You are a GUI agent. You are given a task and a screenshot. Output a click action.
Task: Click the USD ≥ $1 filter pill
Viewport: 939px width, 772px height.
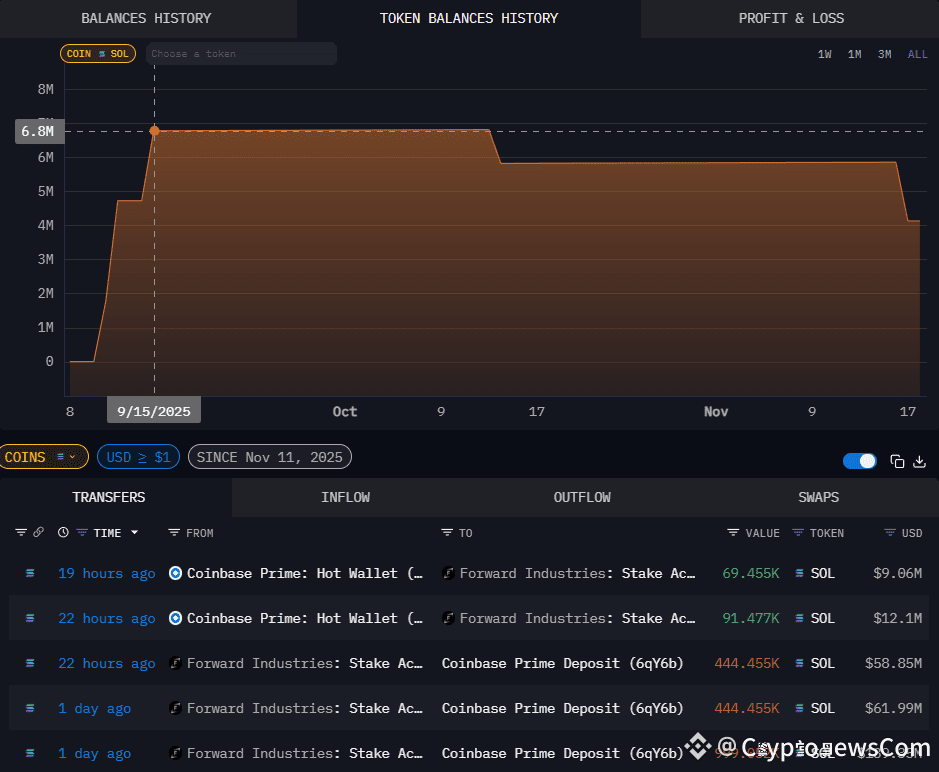tap(138, 456)
